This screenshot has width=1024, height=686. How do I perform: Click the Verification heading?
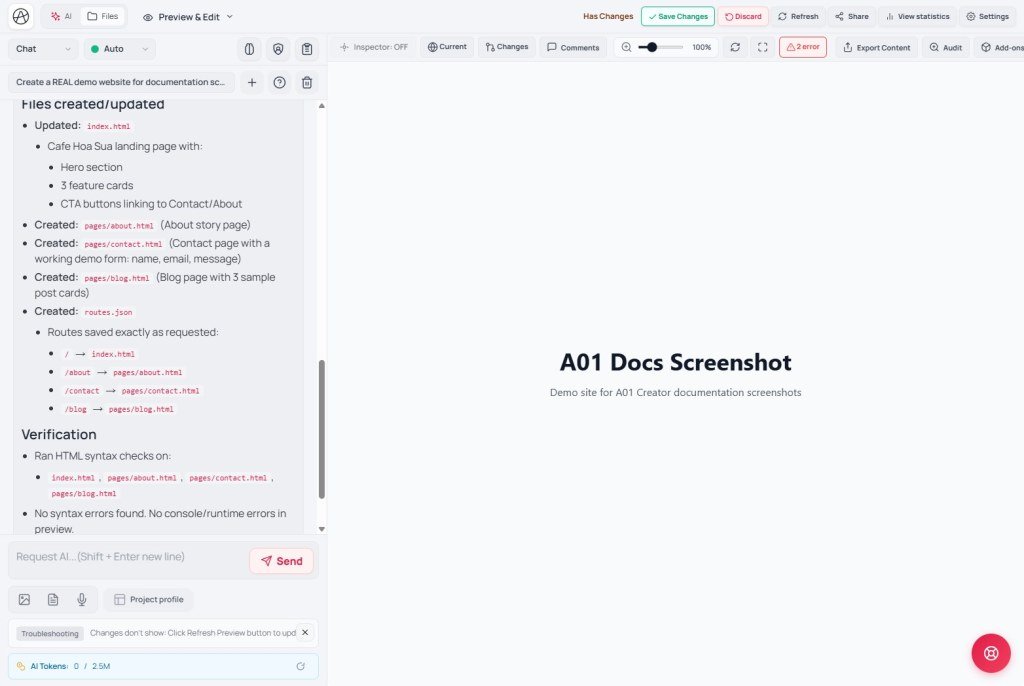coord(59,434)
